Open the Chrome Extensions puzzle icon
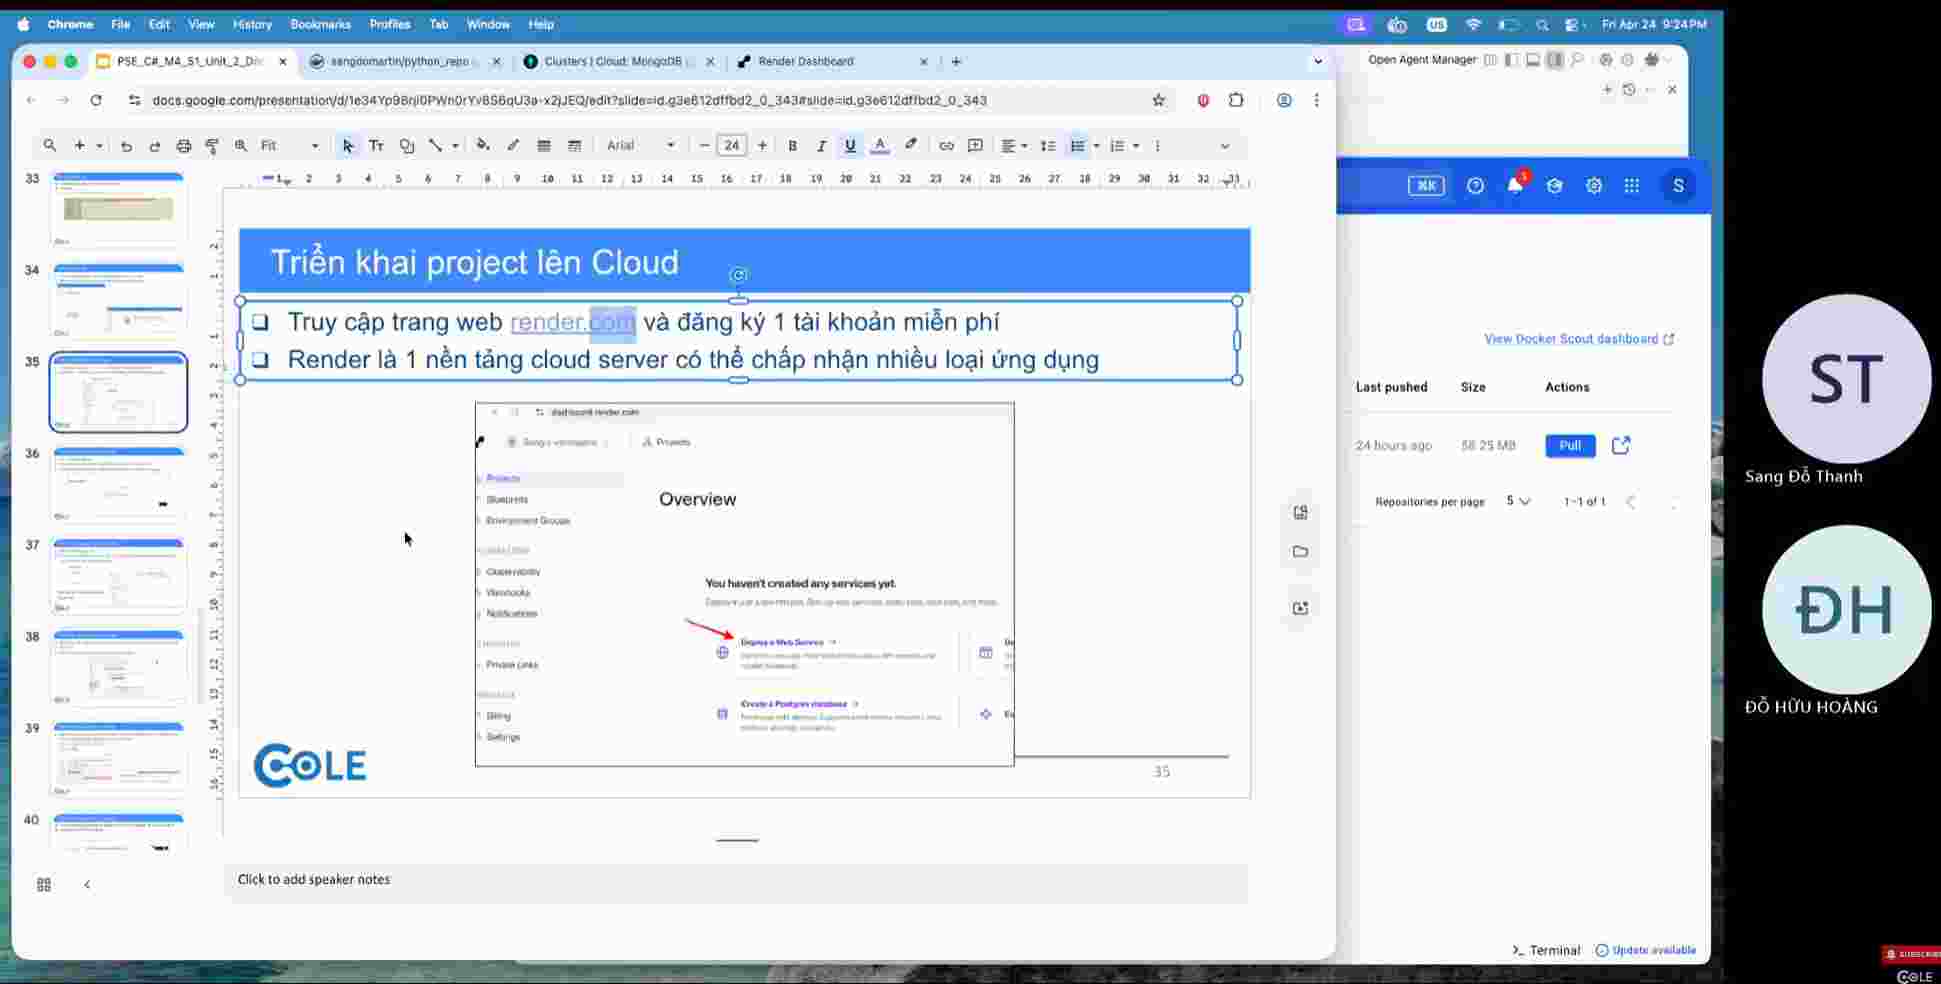The height and width of the screenshot is (984, 1941). point(1237,100)
